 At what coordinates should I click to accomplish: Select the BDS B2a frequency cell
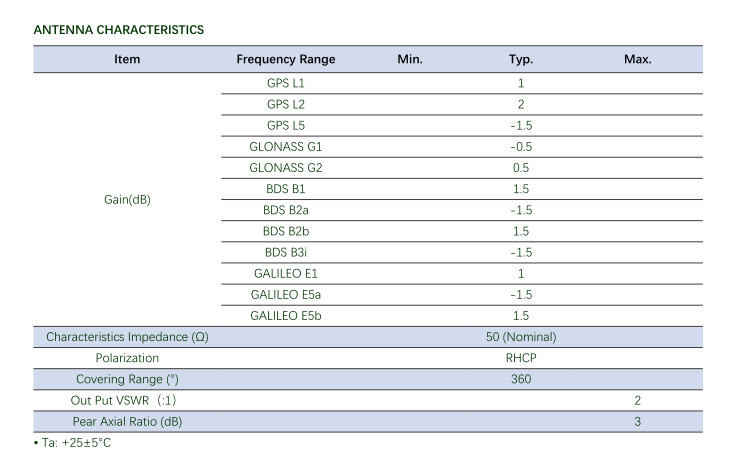pyautogui.click(x=285, y=210)
